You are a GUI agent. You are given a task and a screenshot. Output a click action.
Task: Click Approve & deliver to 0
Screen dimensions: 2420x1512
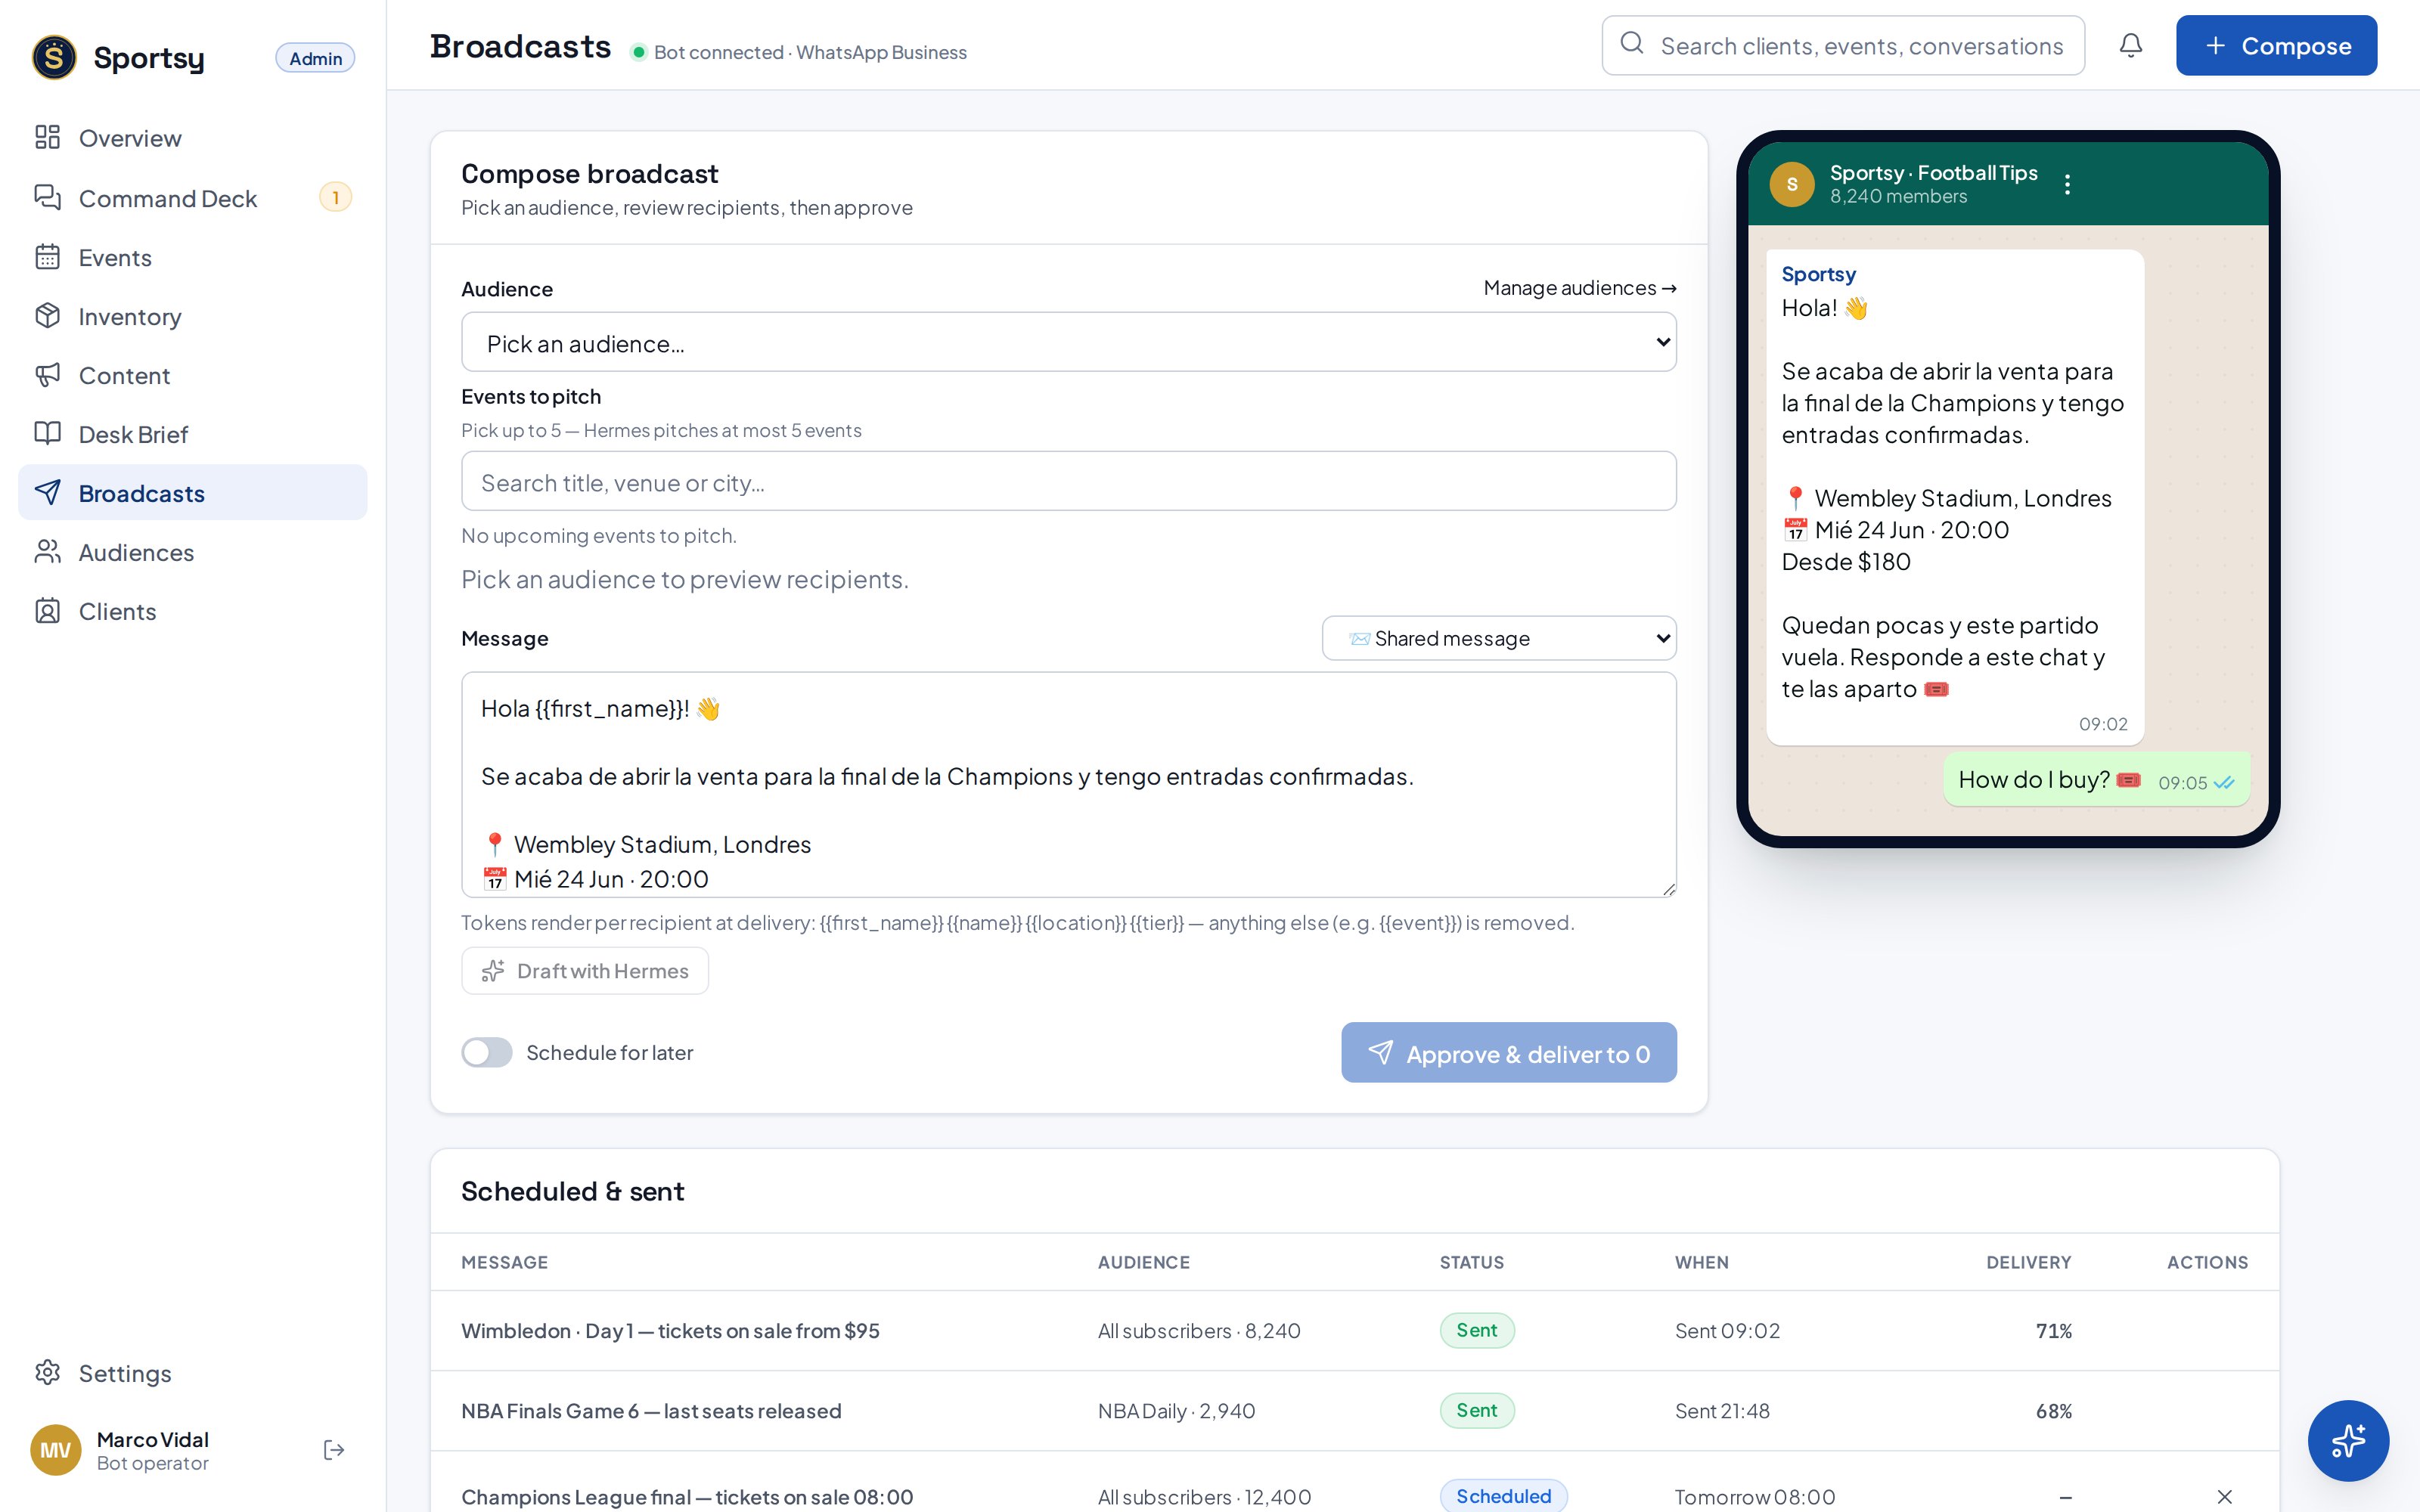pos(1508,1052)
